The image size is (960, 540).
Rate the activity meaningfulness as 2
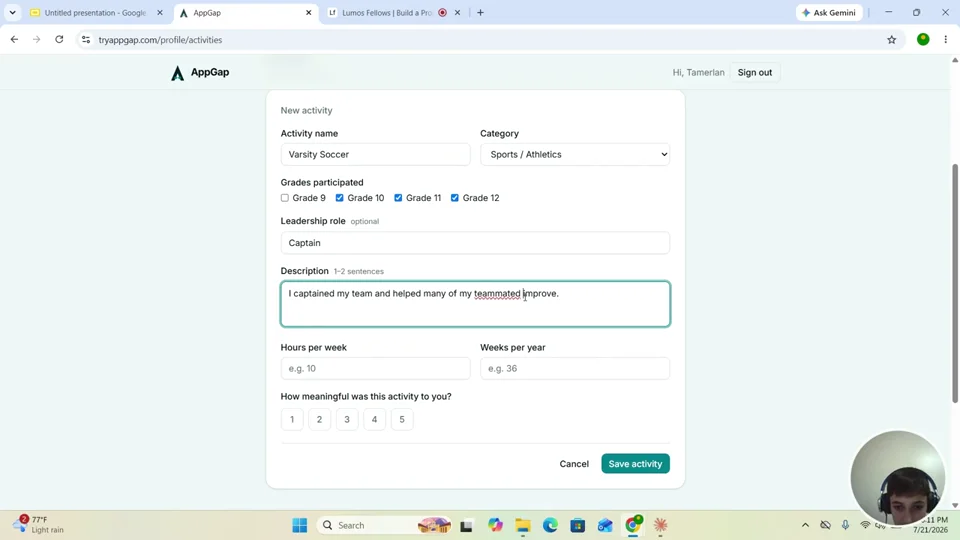(x=319, y=419)
